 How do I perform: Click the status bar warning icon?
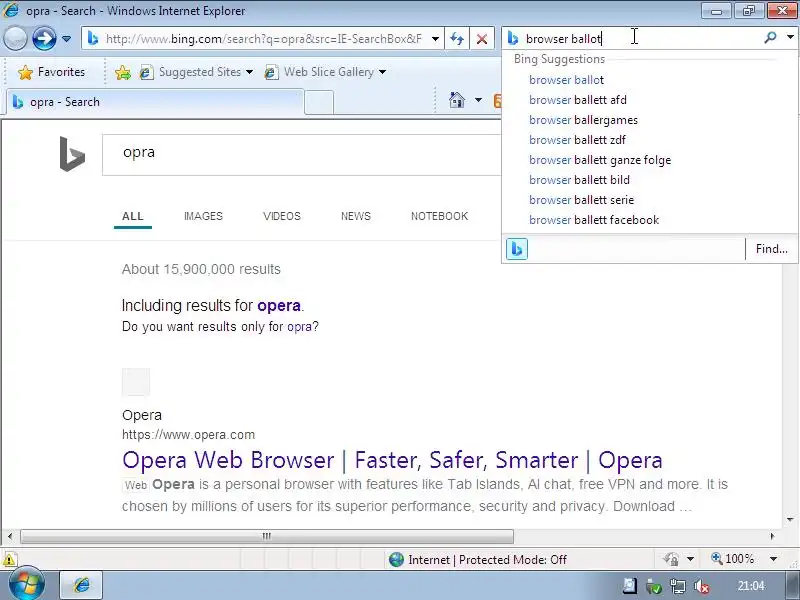9,559
